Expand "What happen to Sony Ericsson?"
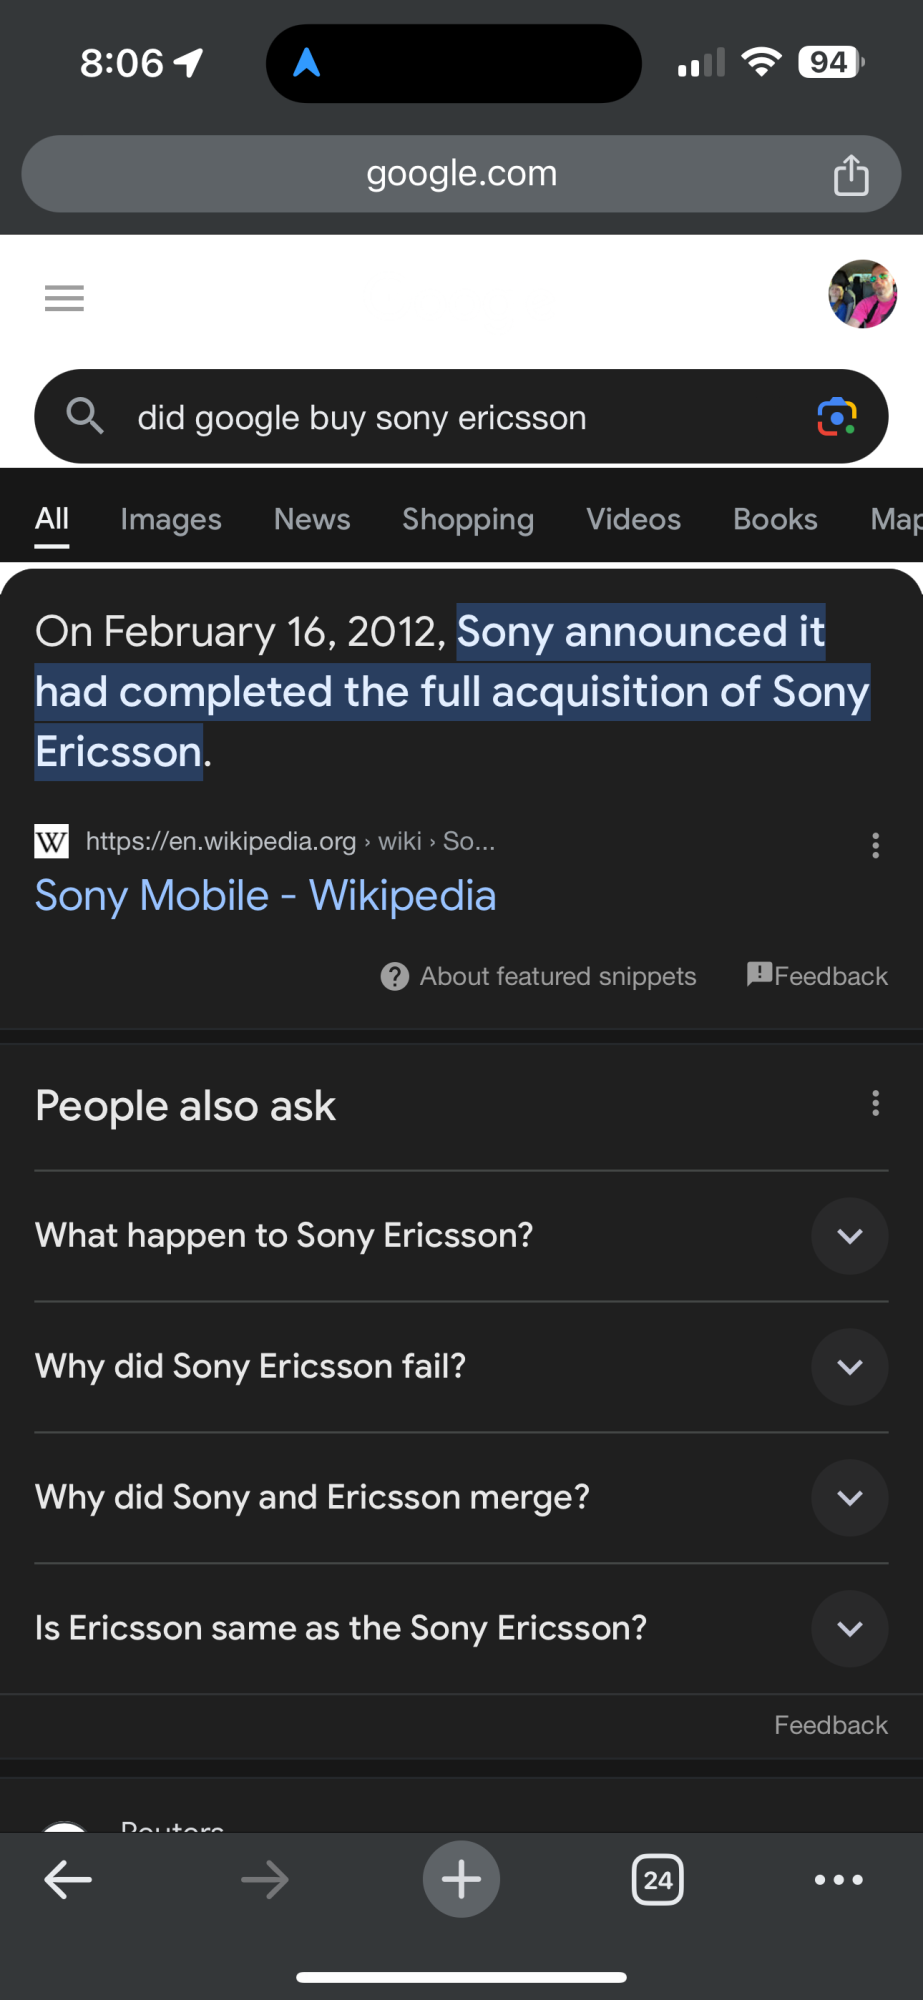This screenshot has height=2000, width=923. point(849,1236)
